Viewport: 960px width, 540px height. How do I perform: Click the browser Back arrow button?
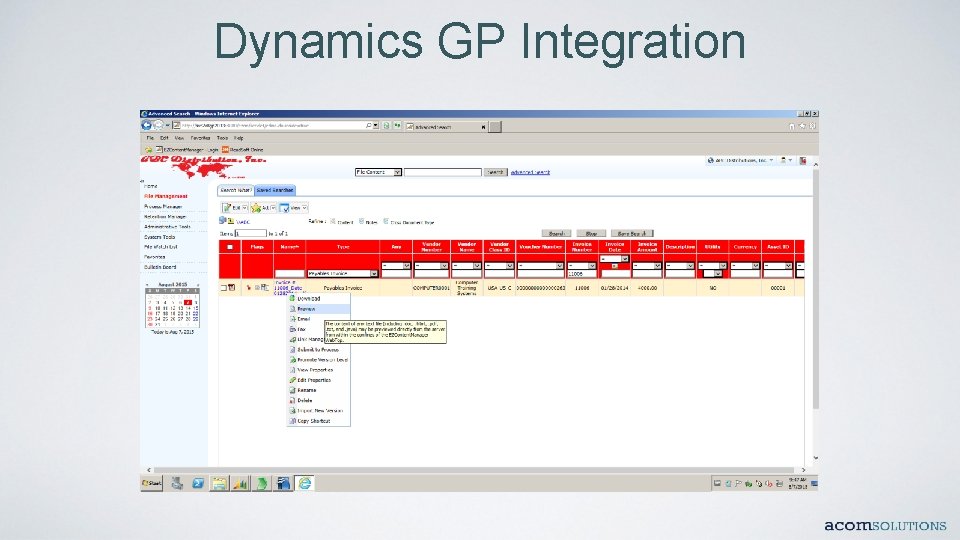tap(146, 126)
